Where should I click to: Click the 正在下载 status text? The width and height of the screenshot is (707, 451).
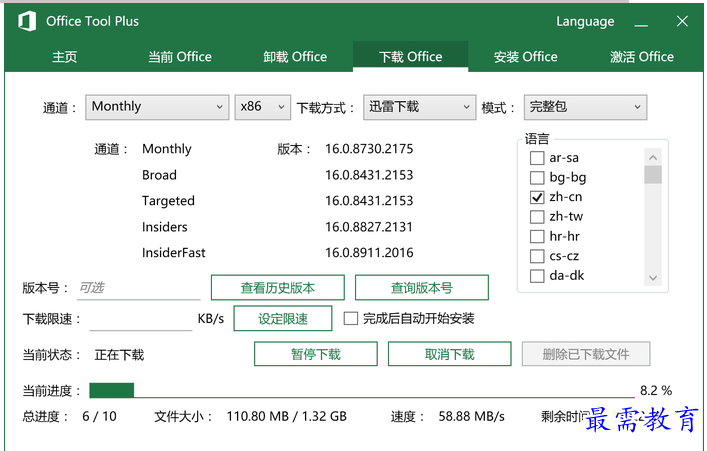point(119,355)
